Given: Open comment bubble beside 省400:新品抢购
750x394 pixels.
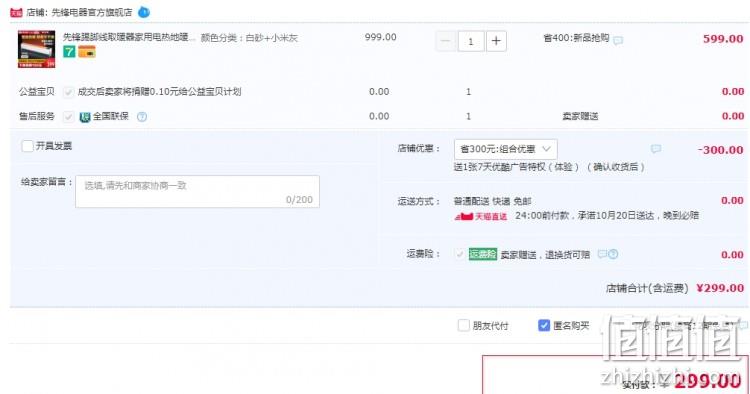Looking at the screenshot, I should pos(618,40).
